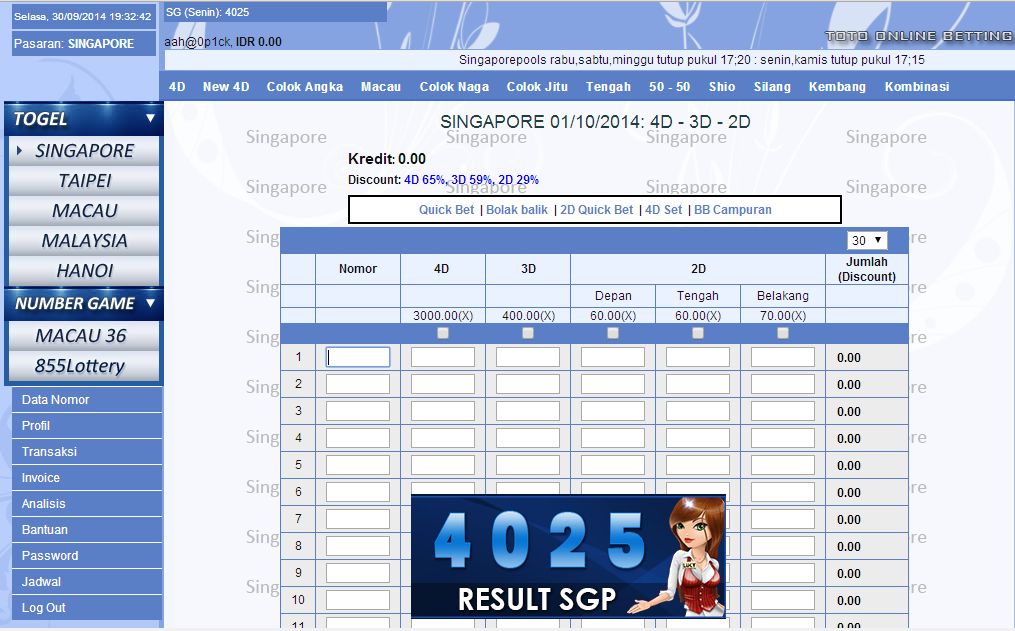Image resolution: width=1015 pixels, height=631 pixels.
Task: Open MACAU 36 number game
Action: [84, 336]
